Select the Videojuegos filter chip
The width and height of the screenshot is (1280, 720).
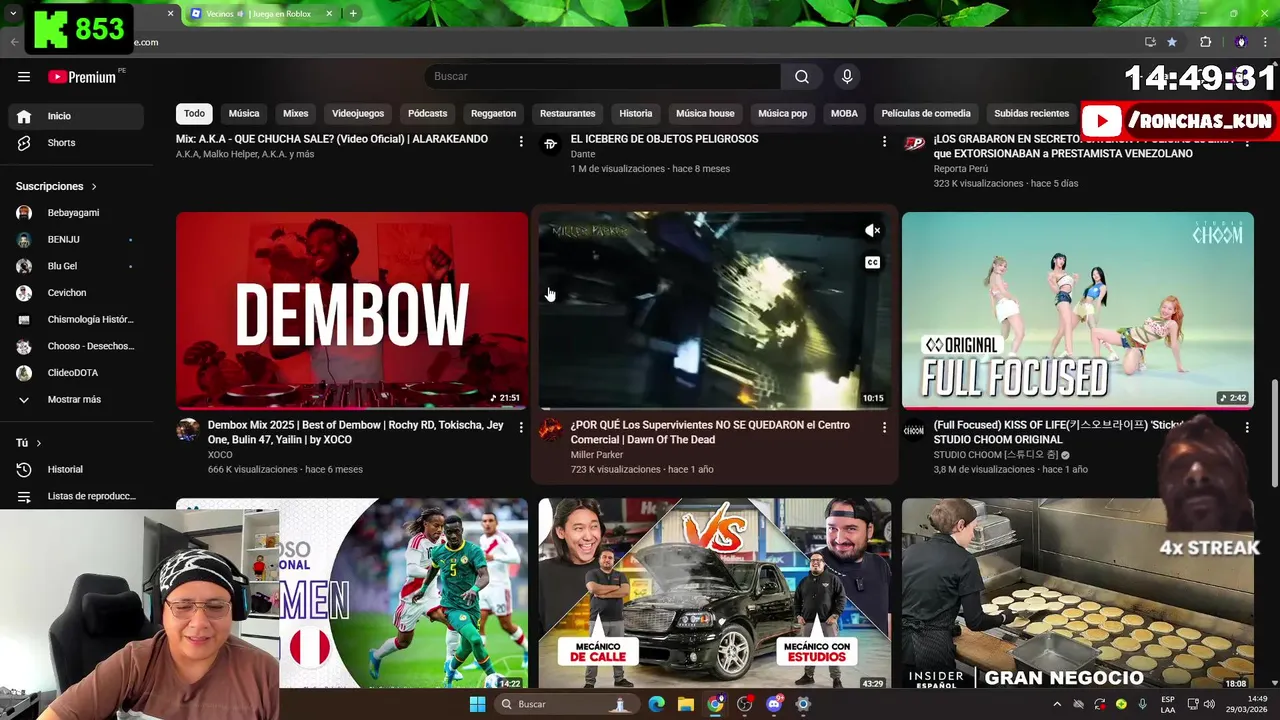click(x=358, y=114)
